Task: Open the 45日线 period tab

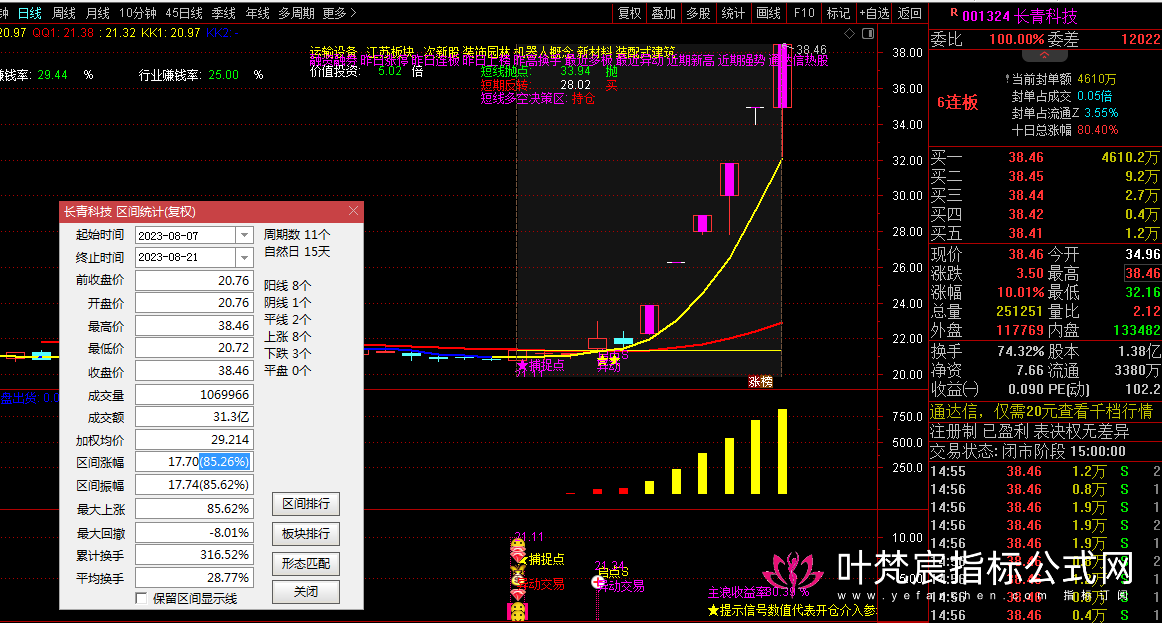Action: 184,13
